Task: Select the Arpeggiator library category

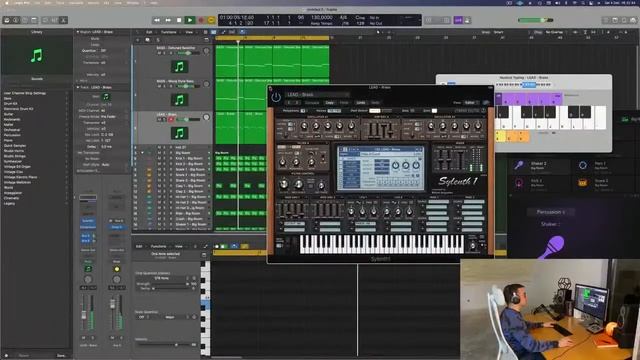Action: click(x=13, y=193)
